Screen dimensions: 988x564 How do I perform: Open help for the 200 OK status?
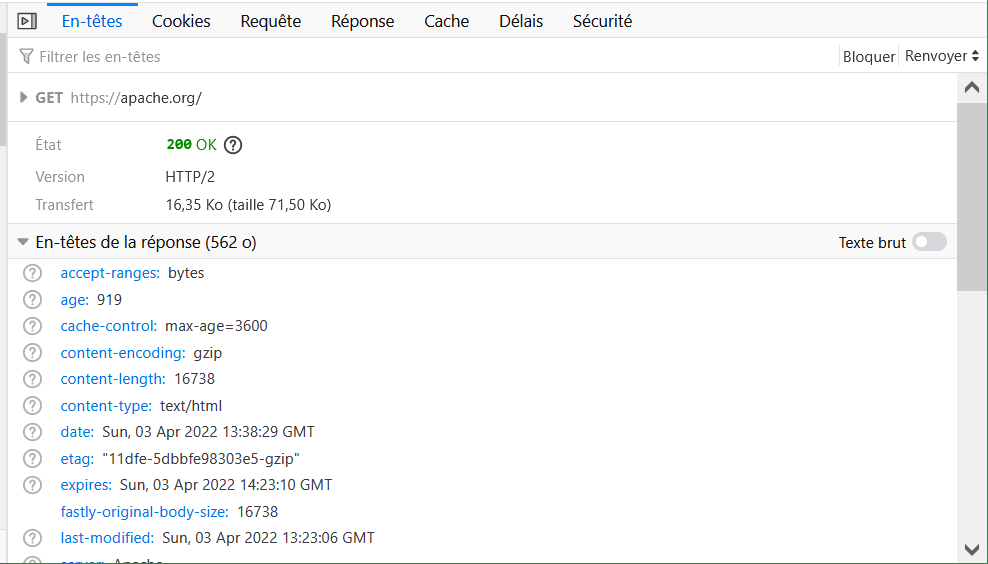tap(233, 145)
